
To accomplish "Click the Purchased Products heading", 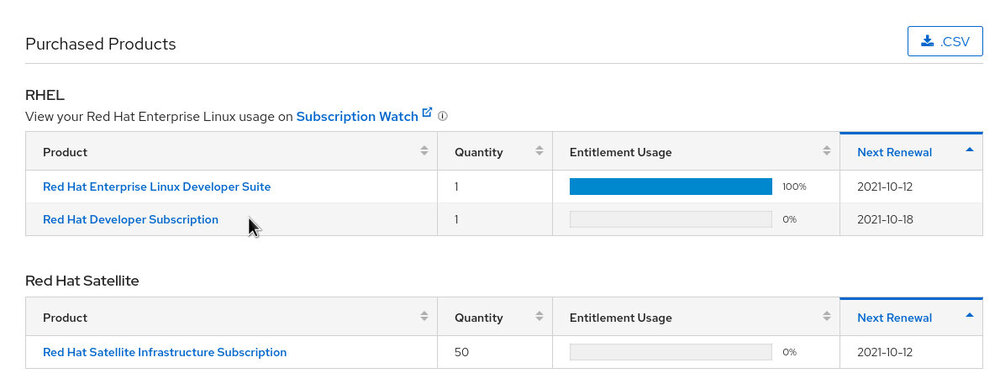I will tap(101, 44).
